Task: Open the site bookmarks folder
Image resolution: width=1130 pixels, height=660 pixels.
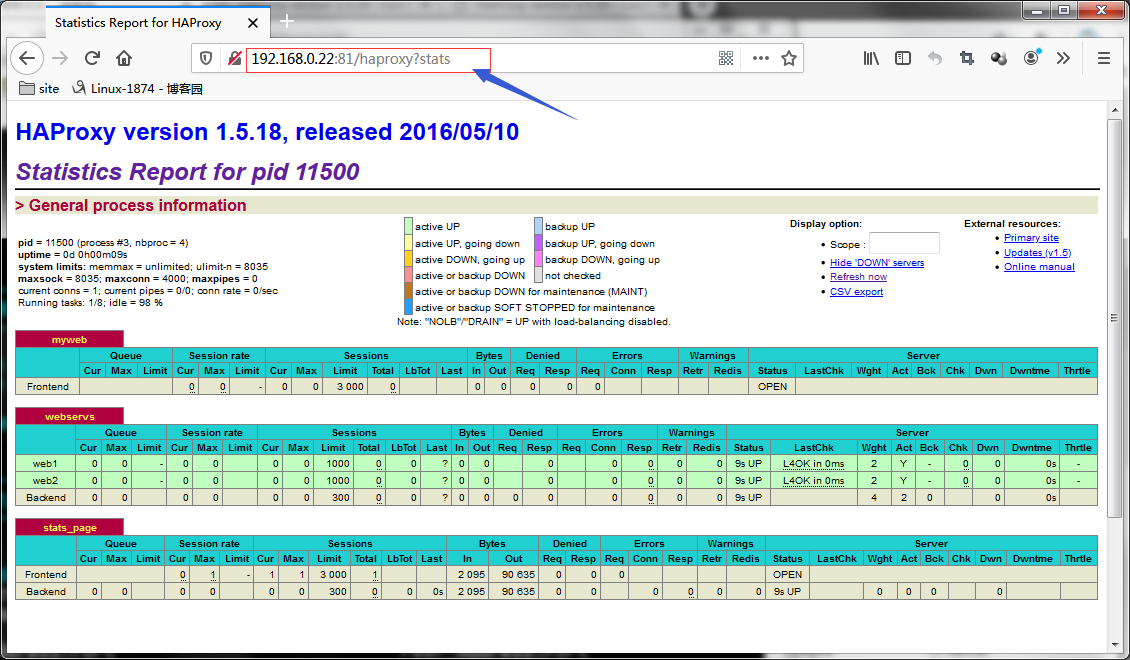Action: (40, 89)
